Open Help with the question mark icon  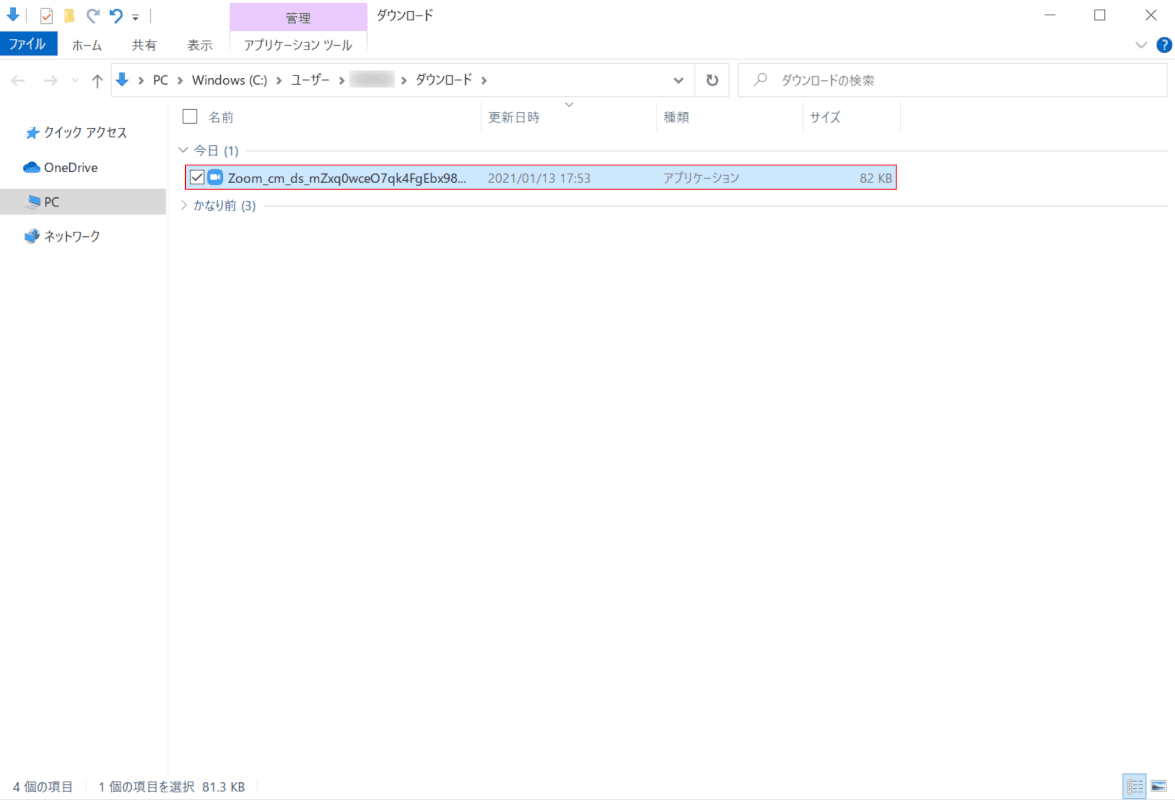pyautogui.click(x=1164, y=45)
